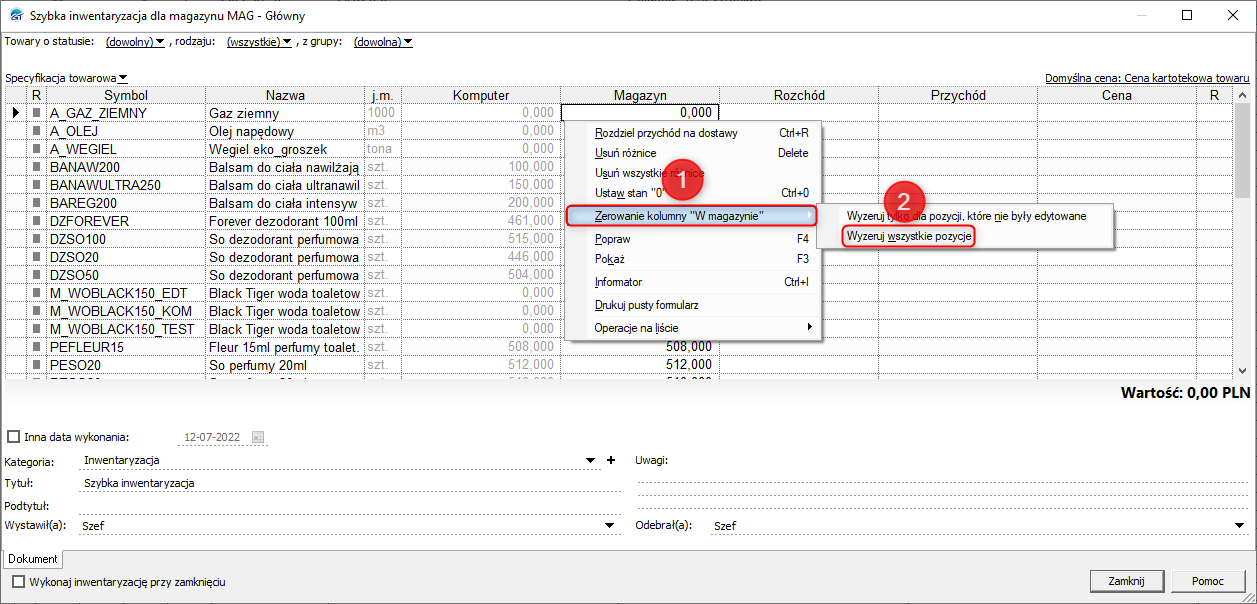Check 'Wykonaj inwentaryzację przy zamknięciu'
The height and width of the screenshot is (604, 1257).
[18, 581]
